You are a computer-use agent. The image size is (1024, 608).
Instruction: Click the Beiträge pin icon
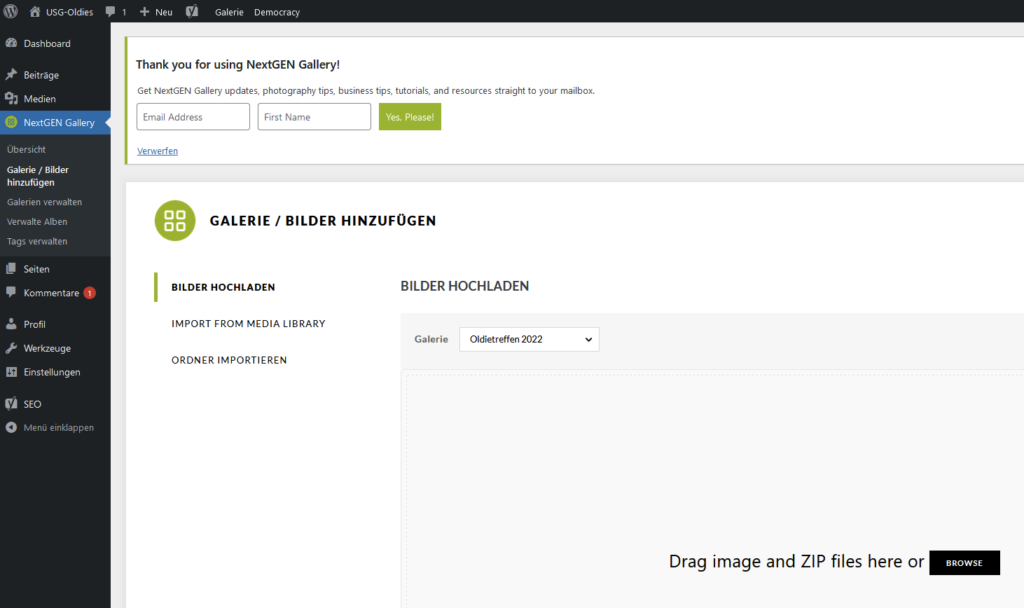pyautogui.click(x=11, y=74)
